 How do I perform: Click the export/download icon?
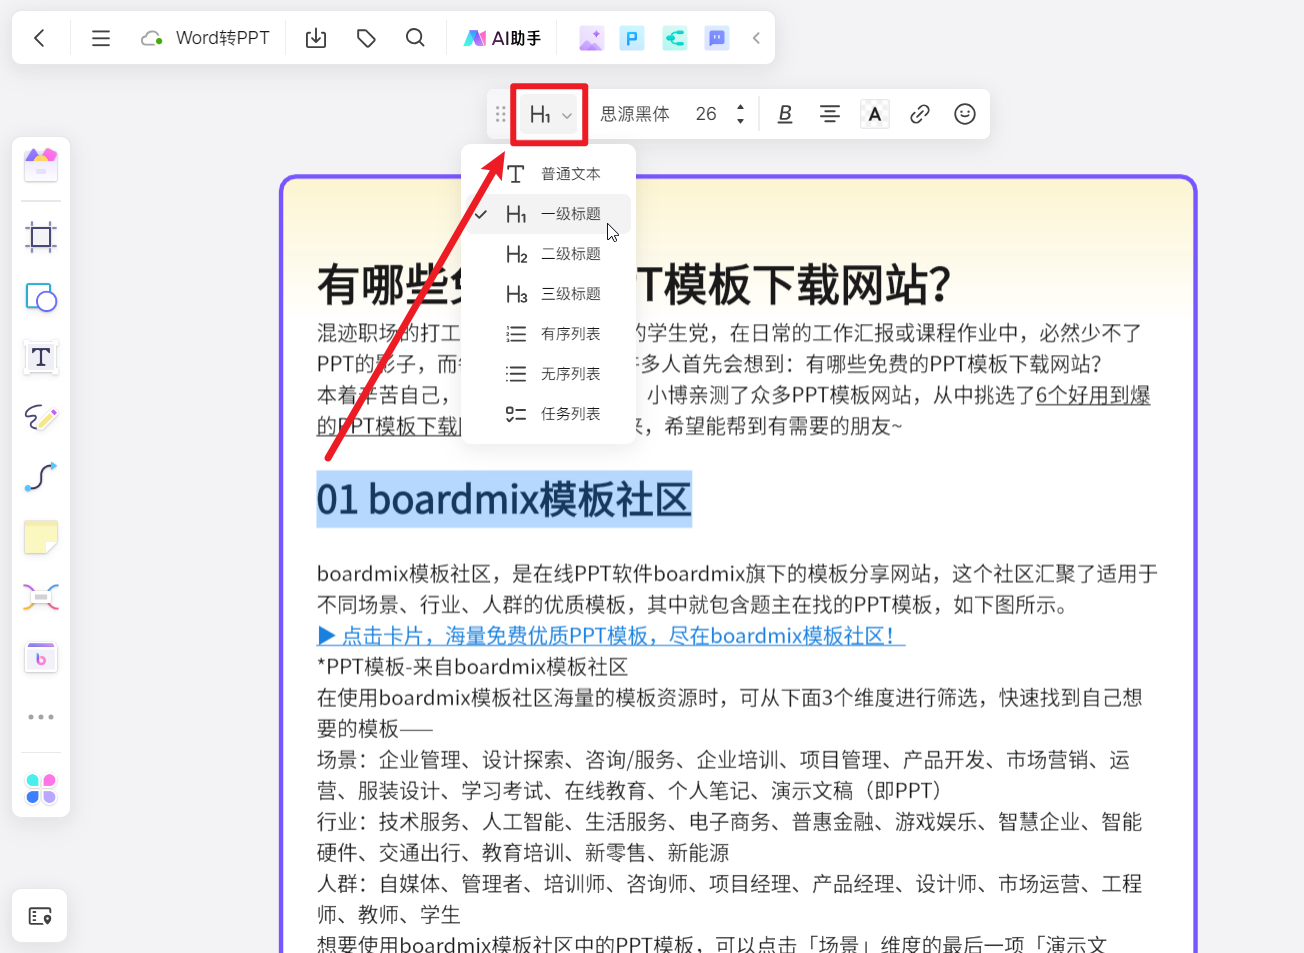coord(315,37)
